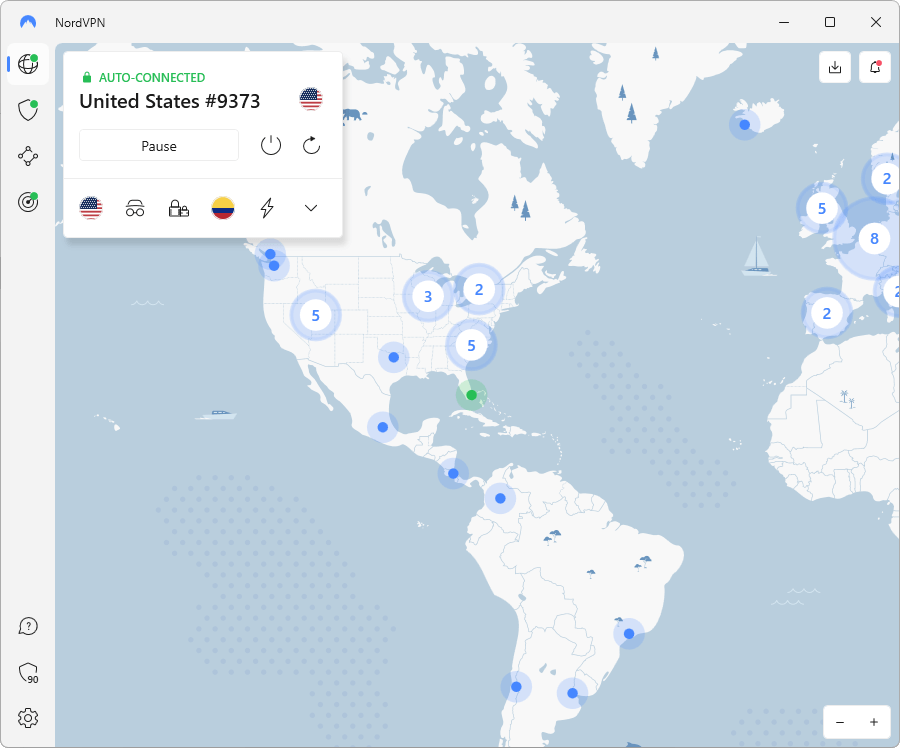Screen dimensions: 900x748
Task: Click the US East Coast cluster of 5
Action: click(x=471, y=346)
